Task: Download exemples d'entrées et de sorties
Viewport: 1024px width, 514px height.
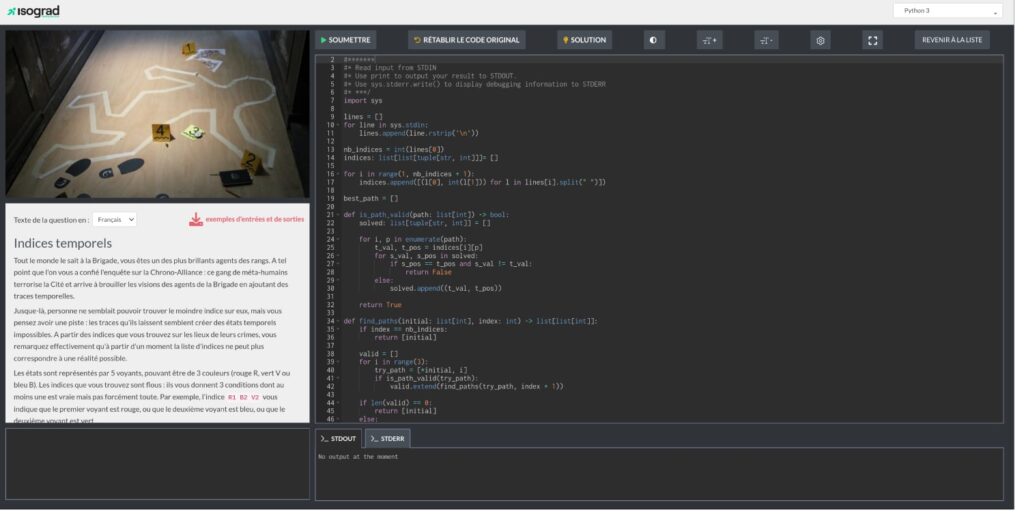Action: coord(254,219)
